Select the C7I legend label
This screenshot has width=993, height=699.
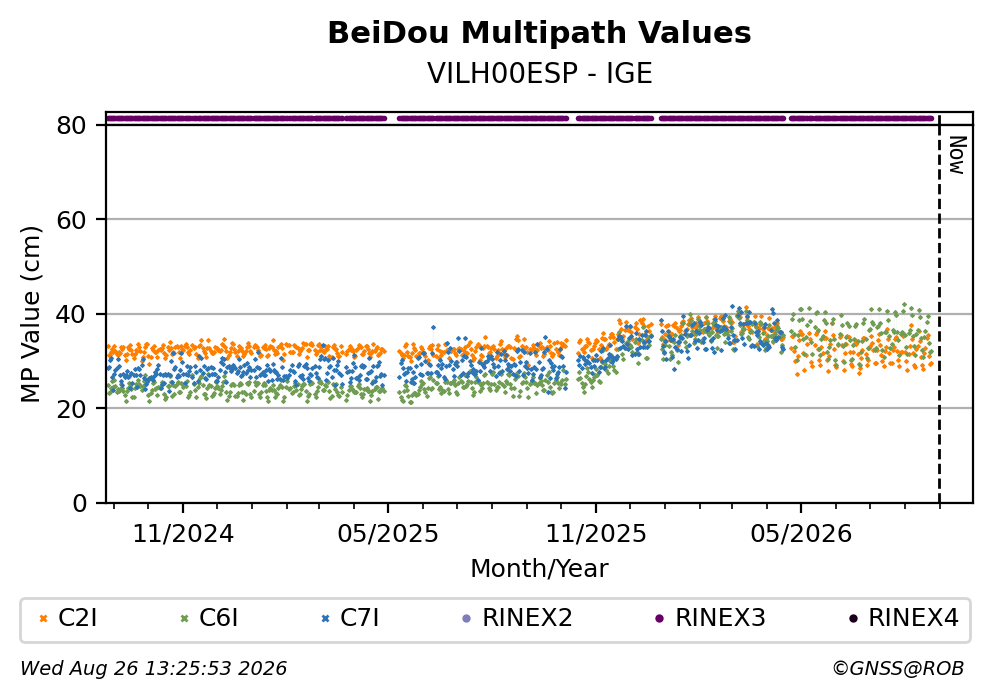click(x=360, y=618)
